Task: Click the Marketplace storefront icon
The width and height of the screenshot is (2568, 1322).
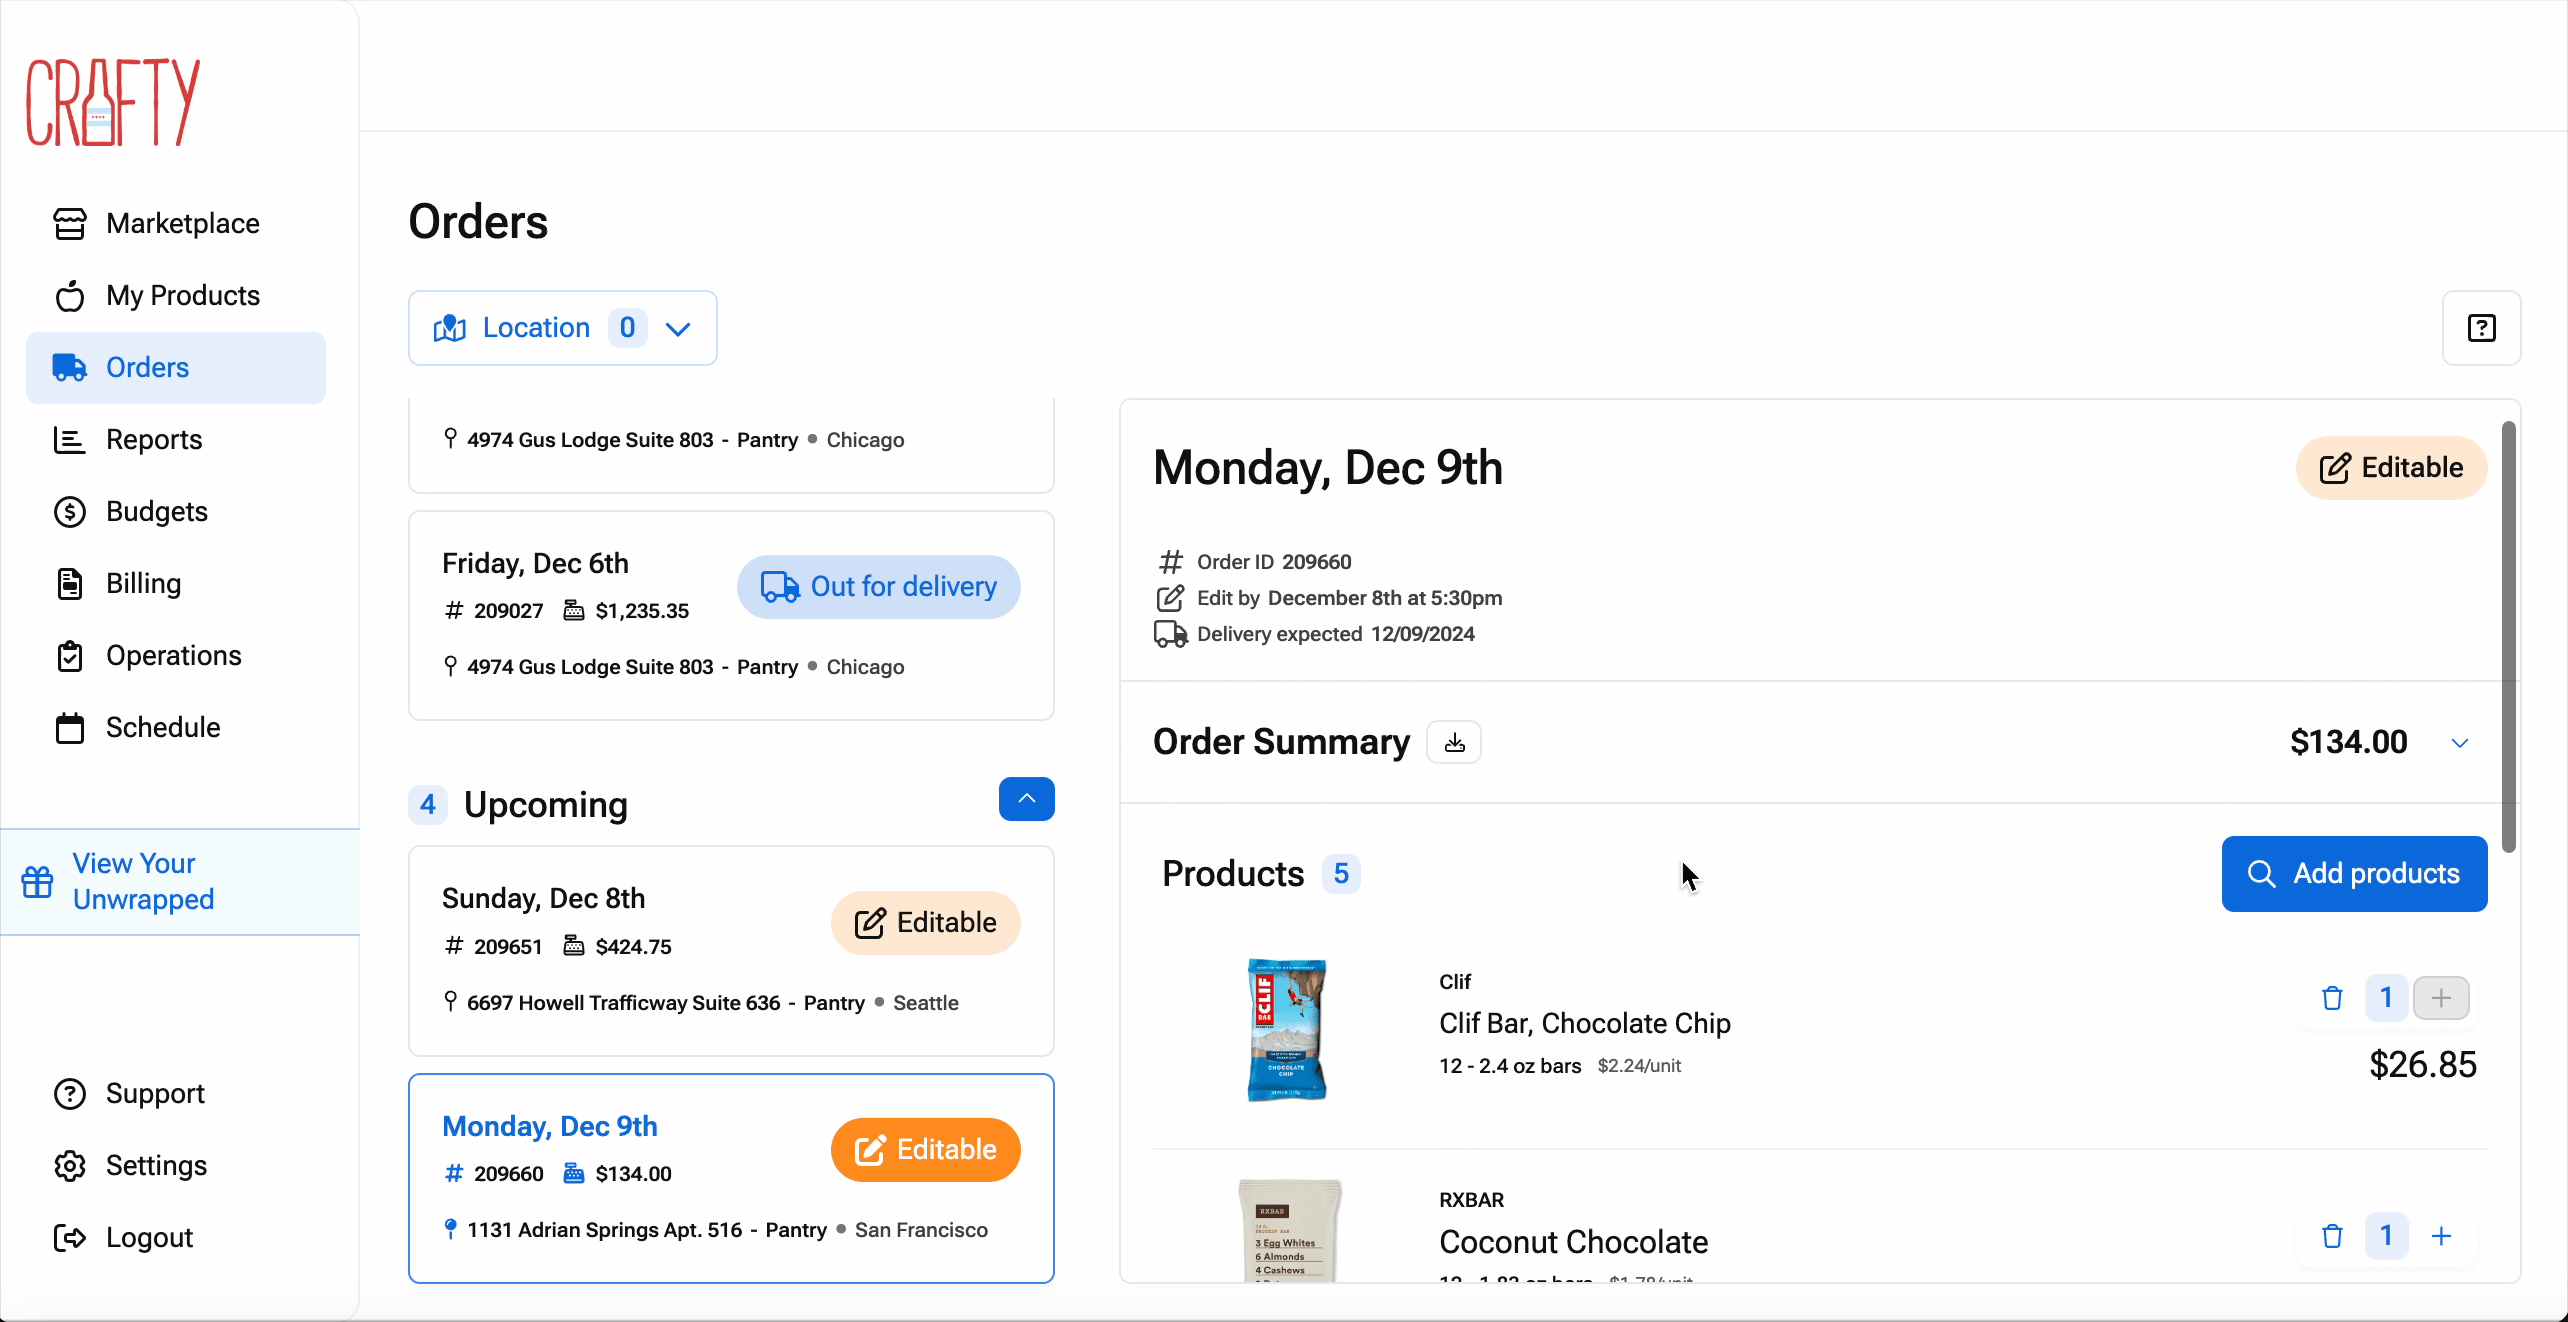Action: [x=70, y=224]
